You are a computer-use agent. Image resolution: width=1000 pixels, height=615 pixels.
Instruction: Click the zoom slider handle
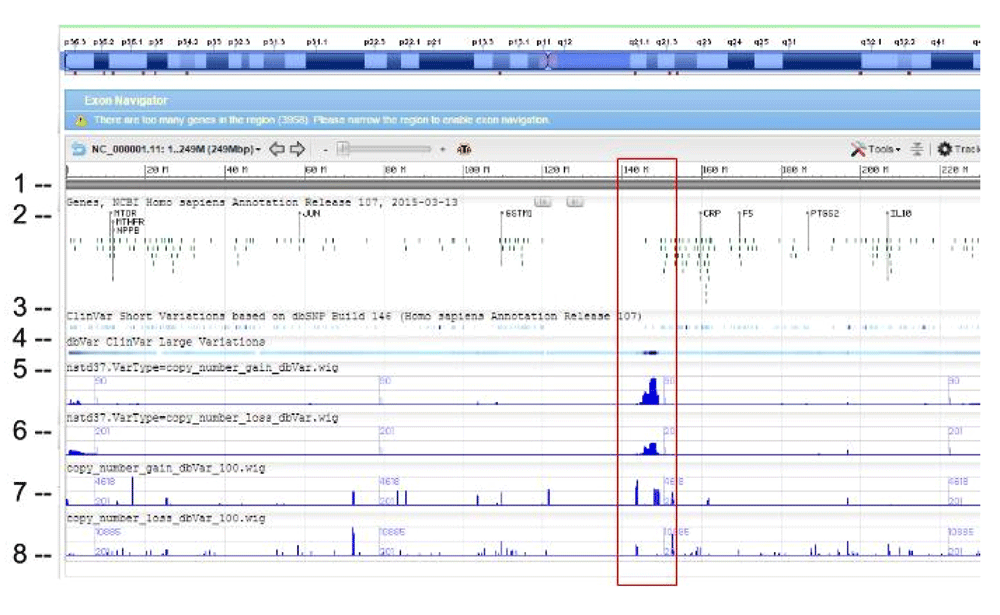(344, 149)
